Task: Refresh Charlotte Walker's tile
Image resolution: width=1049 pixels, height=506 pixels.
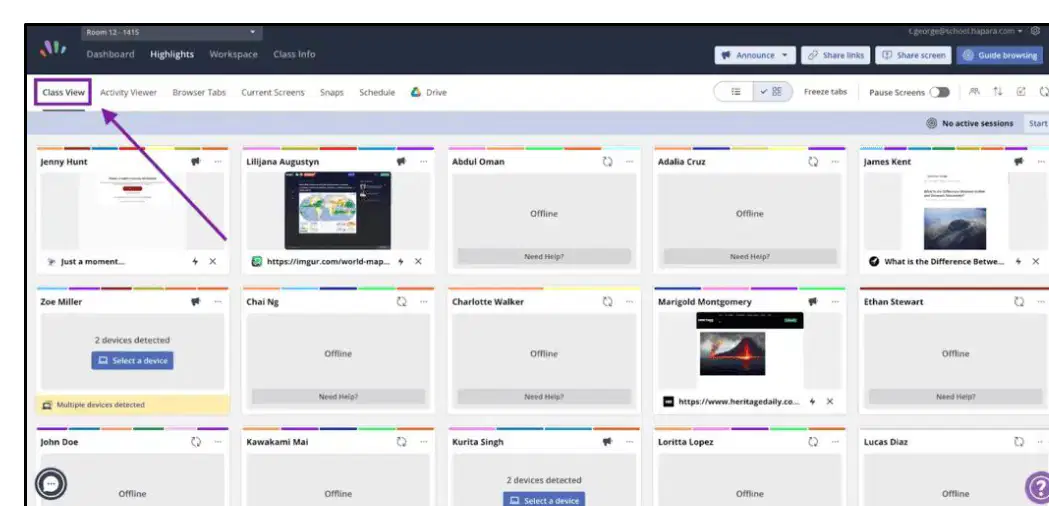Action: (607, 302)
